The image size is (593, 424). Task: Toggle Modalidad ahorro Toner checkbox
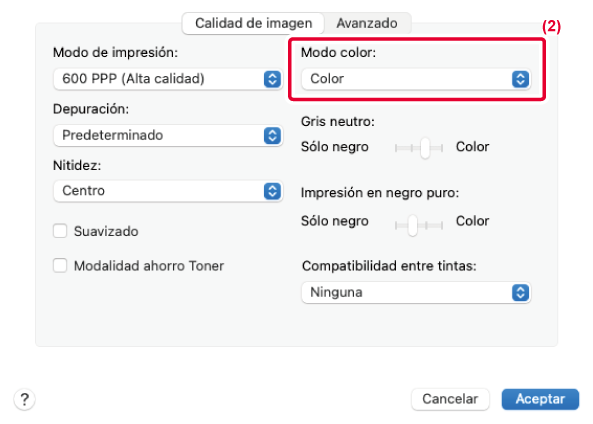click(60, 266)
